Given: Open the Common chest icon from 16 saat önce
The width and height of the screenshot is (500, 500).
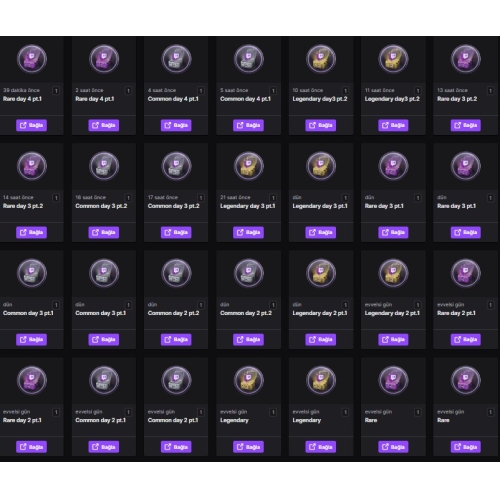Looking at the screenshot, I should pyautogui.click(x=104, y=166).
